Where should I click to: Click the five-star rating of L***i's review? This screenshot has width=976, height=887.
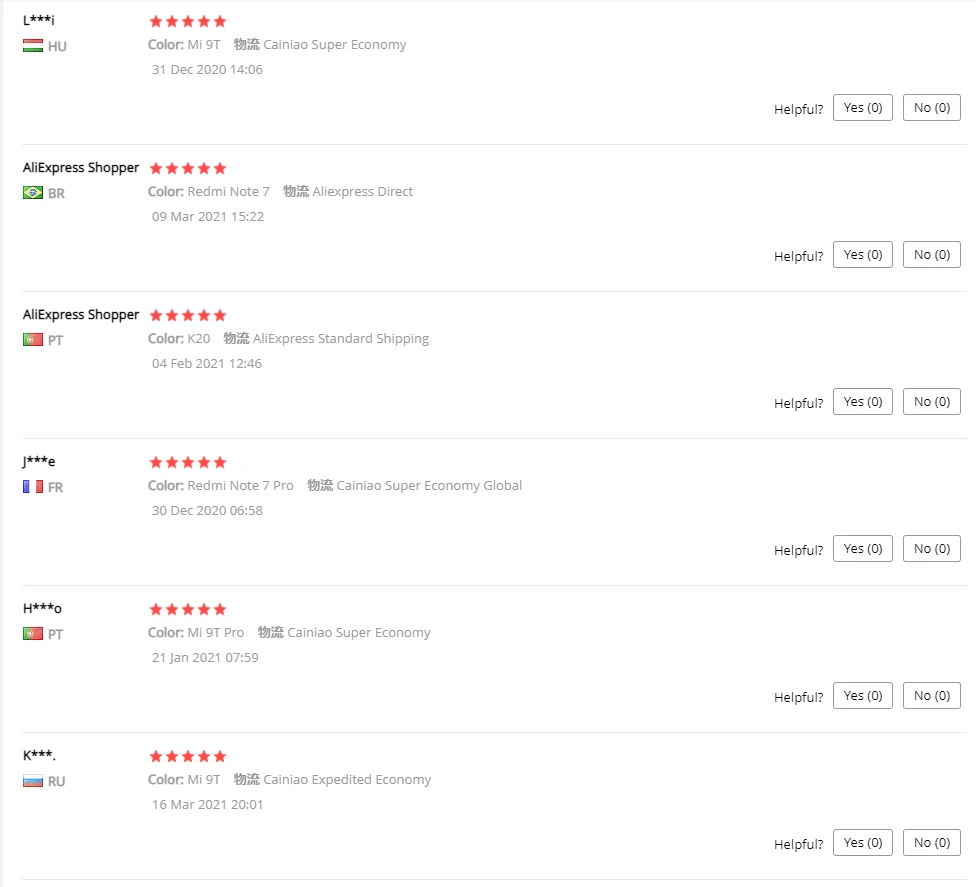188,22
